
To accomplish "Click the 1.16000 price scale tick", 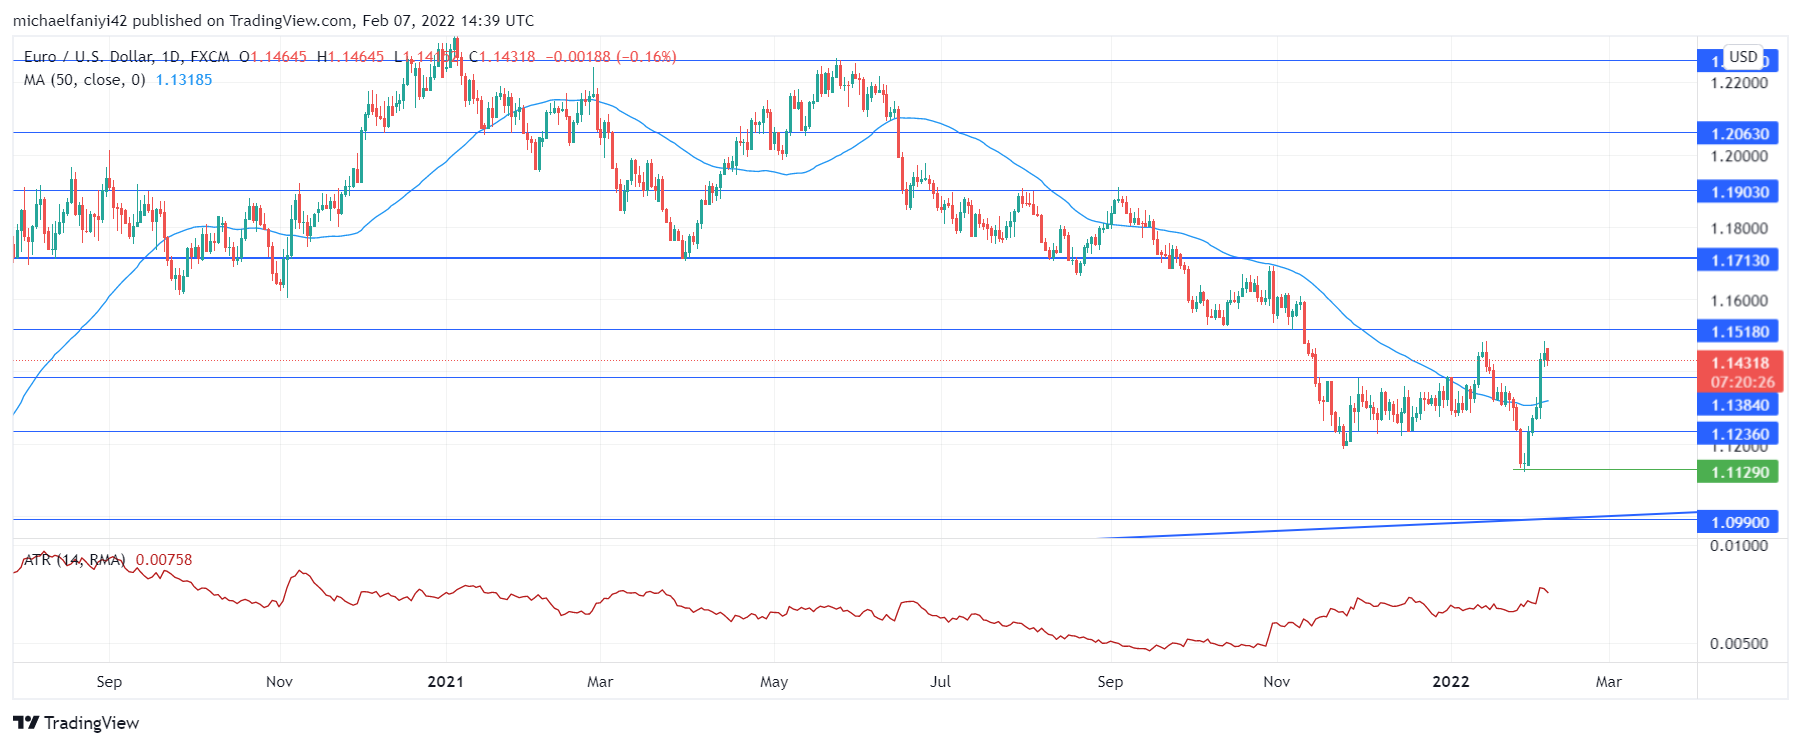I will 1739,301.
